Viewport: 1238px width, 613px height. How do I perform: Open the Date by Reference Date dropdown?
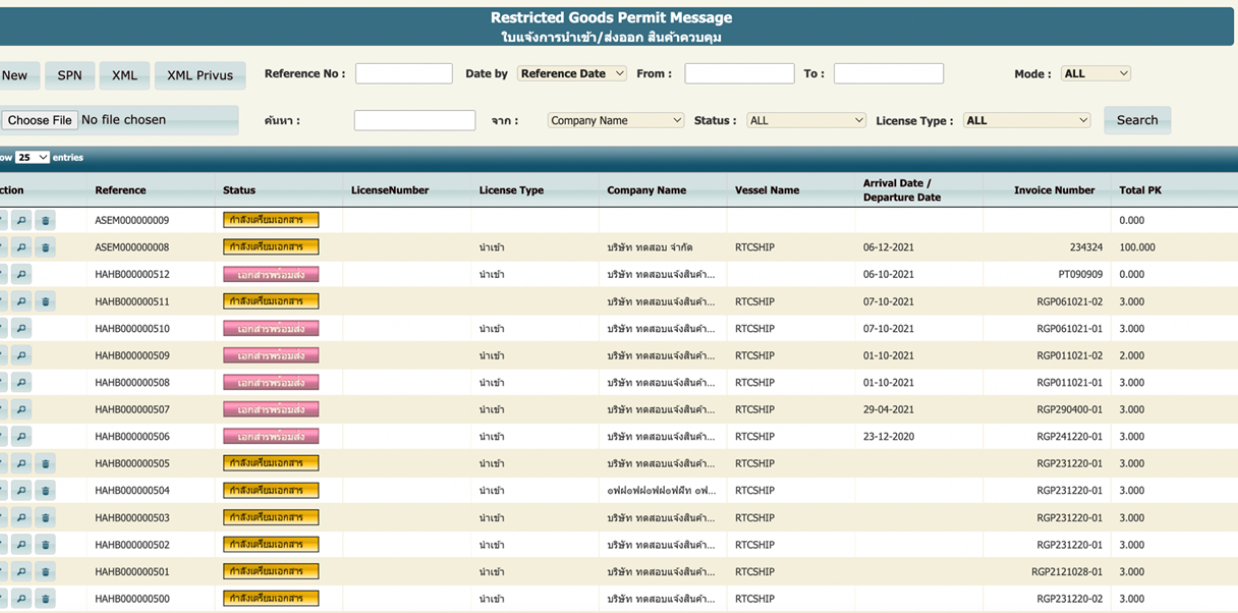[x=572, y=74]
